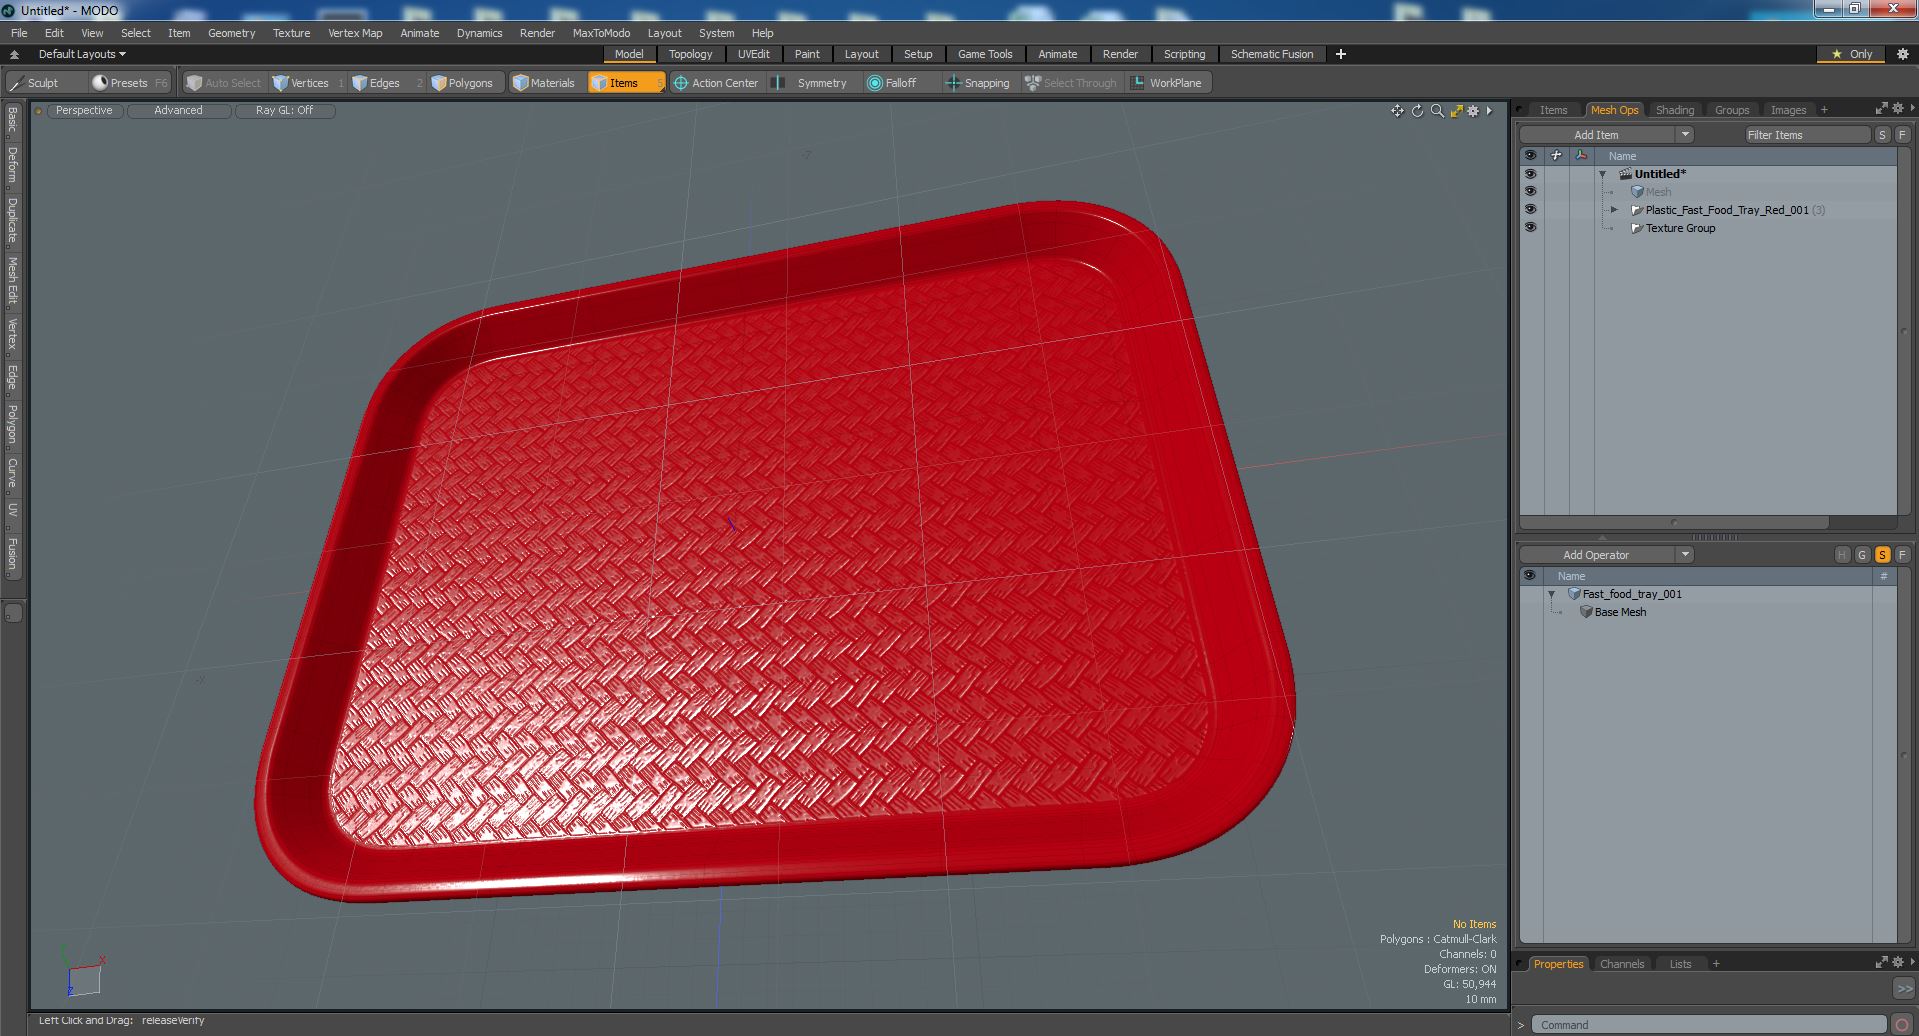Open the Geometry menu

[x=231, y=33]
